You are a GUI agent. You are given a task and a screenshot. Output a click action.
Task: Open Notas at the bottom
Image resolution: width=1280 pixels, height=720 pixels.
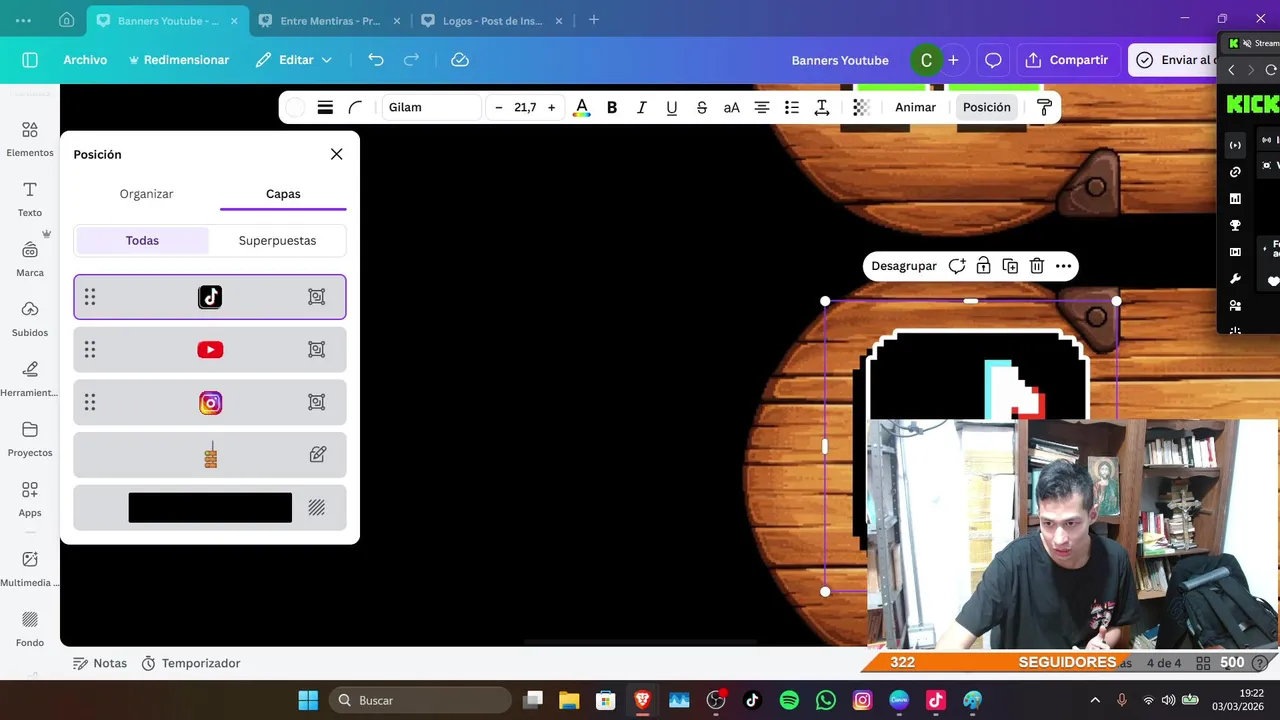click(x=100, y=663)
